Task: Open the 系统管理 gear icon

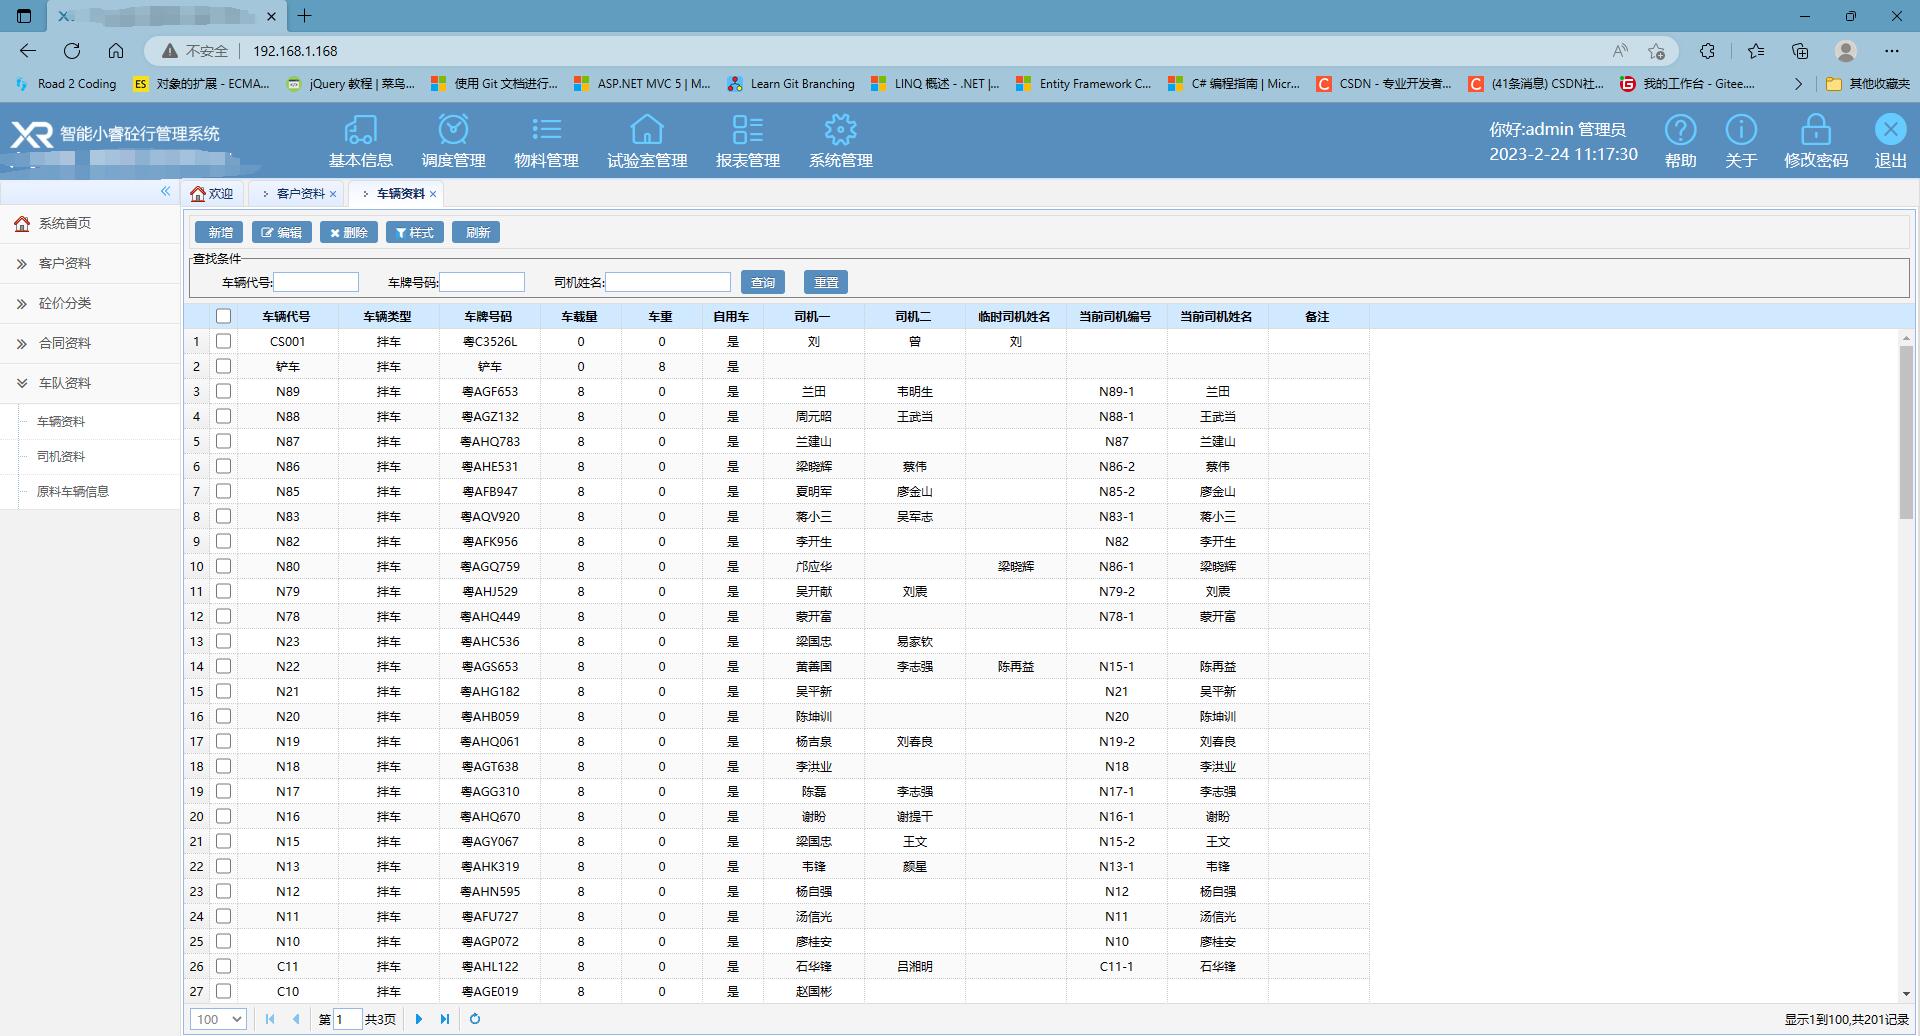Action: (x=840, y=130)
